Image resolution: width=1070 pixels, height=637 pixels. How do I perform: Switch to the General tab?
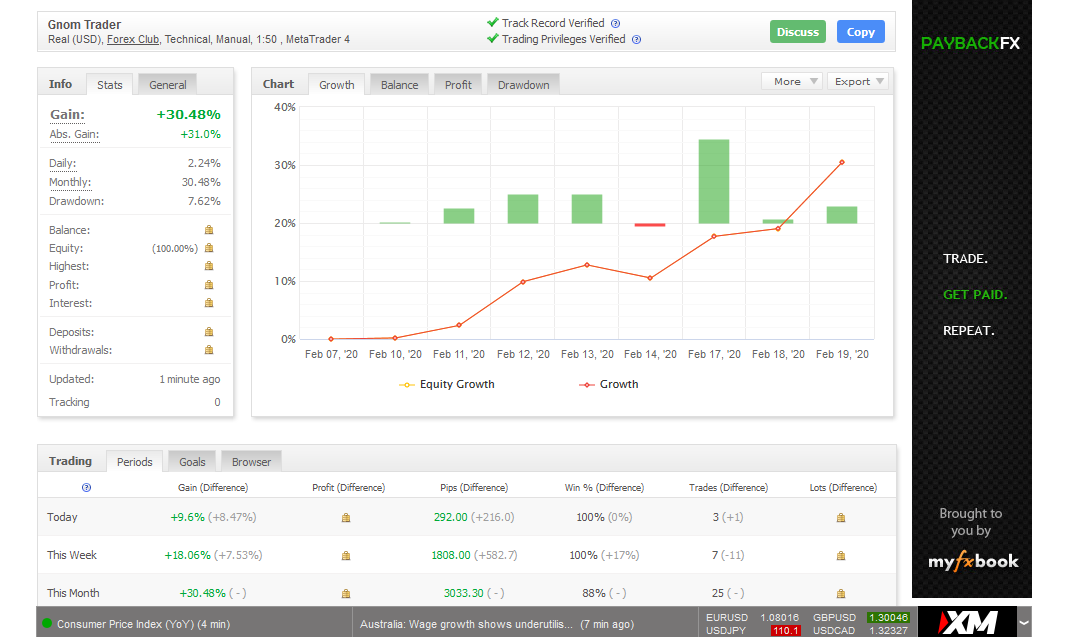click(168, 85)
